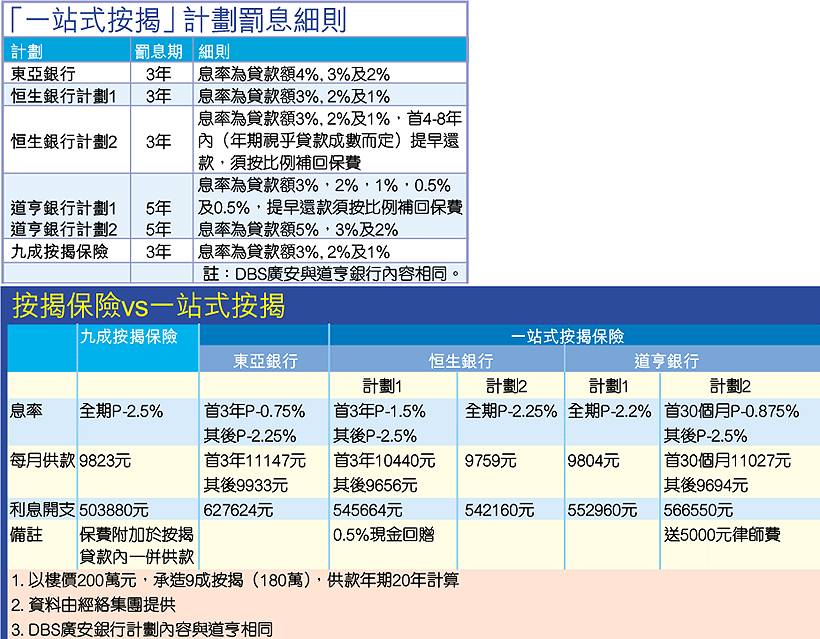
Task: Click the '其後9694元' payment value
Action: [706, 485]
